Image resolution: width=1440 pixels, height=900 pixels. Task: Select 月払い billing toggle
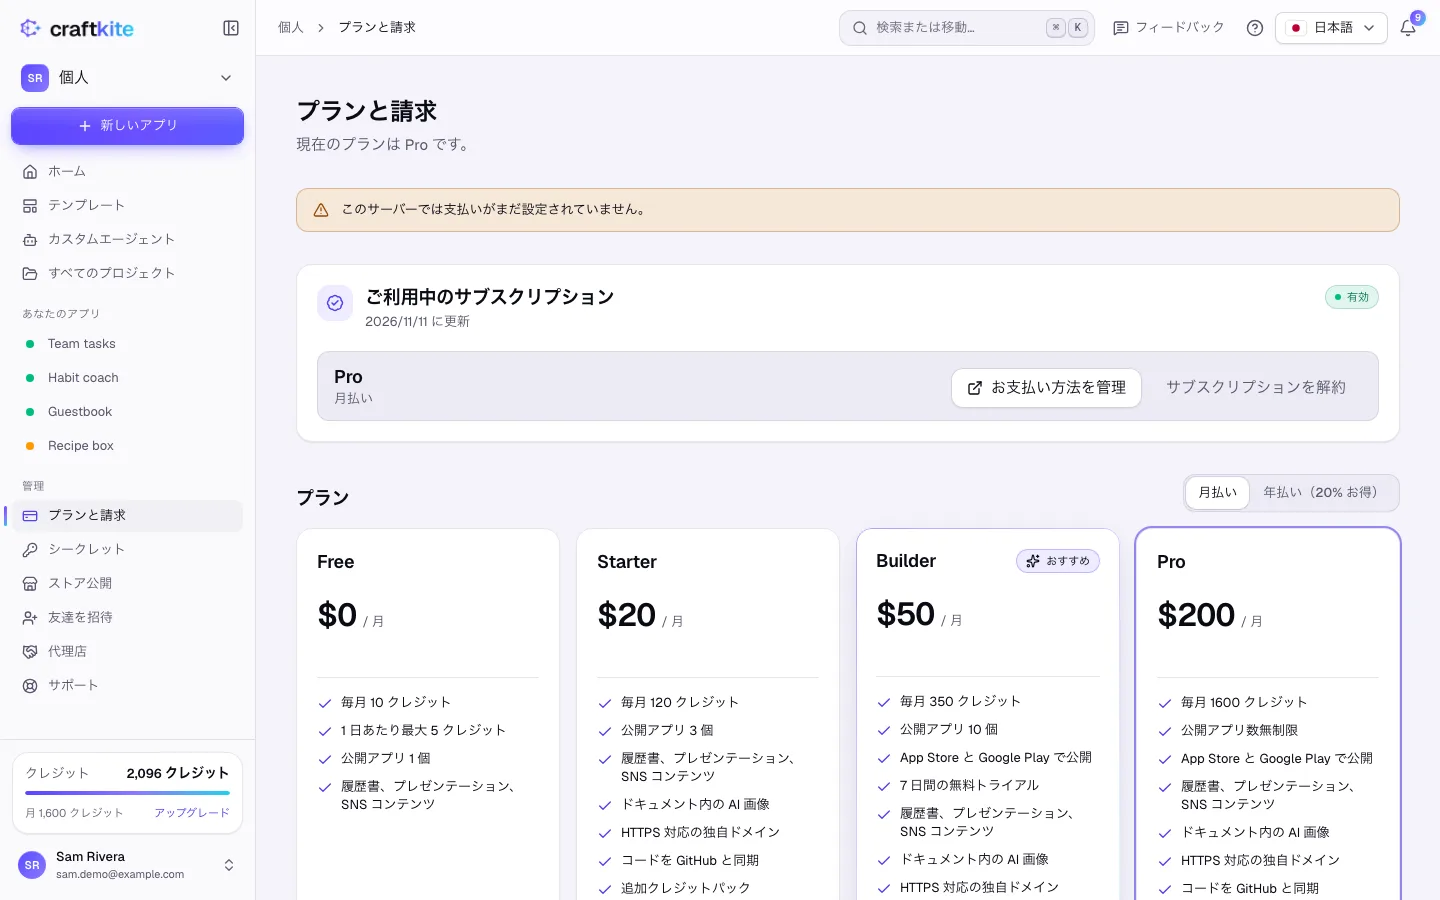coord(1217,493)
